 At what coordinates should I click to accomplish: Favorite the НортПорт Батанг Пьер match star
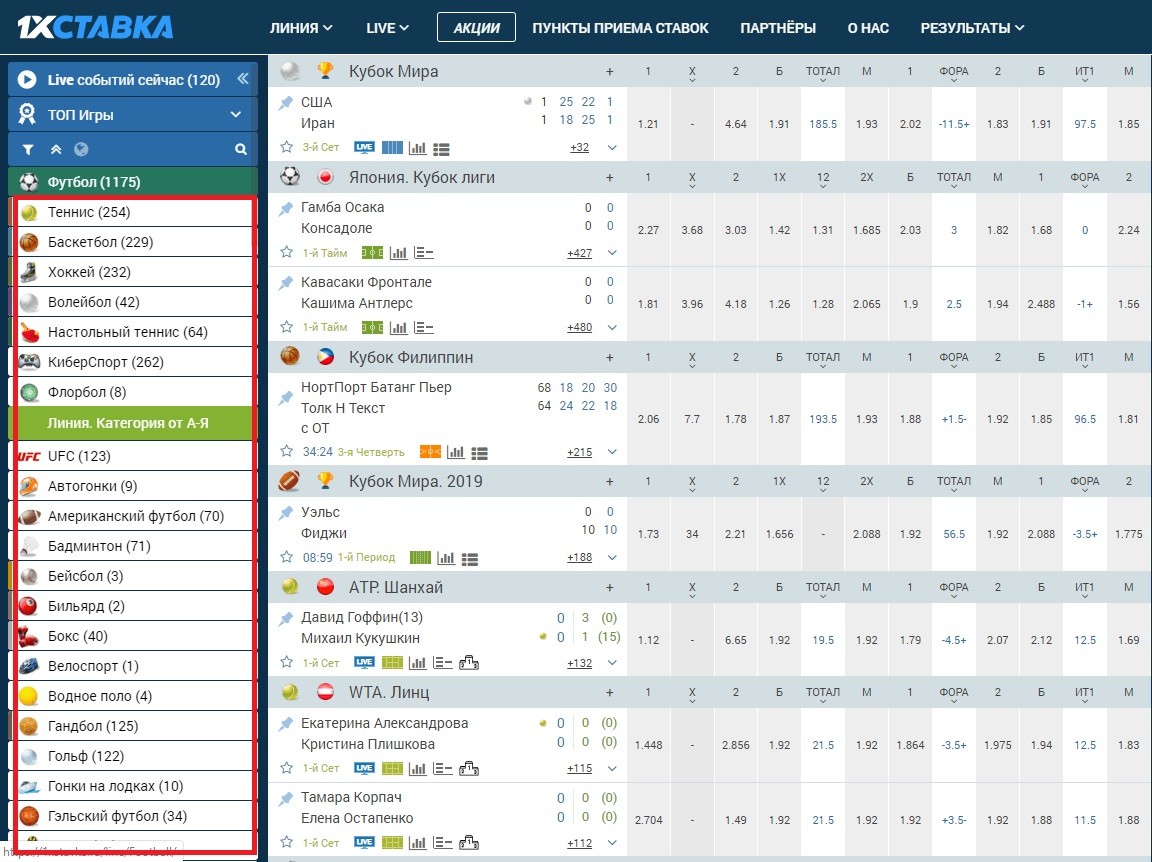287,451
